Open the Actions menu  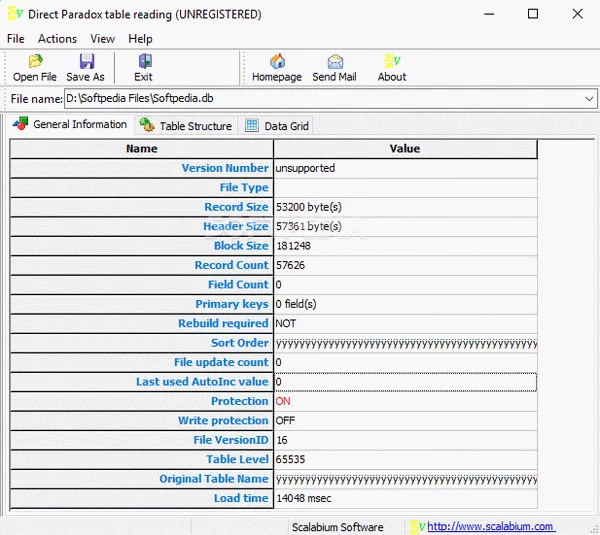57,39
